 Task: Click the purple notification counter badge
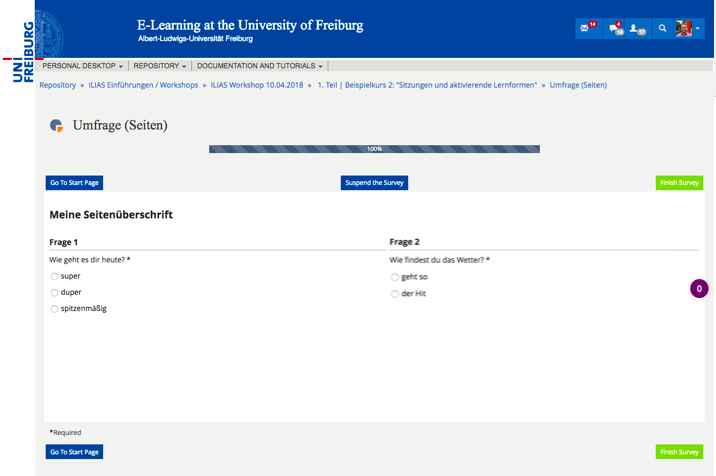point(700,289)
